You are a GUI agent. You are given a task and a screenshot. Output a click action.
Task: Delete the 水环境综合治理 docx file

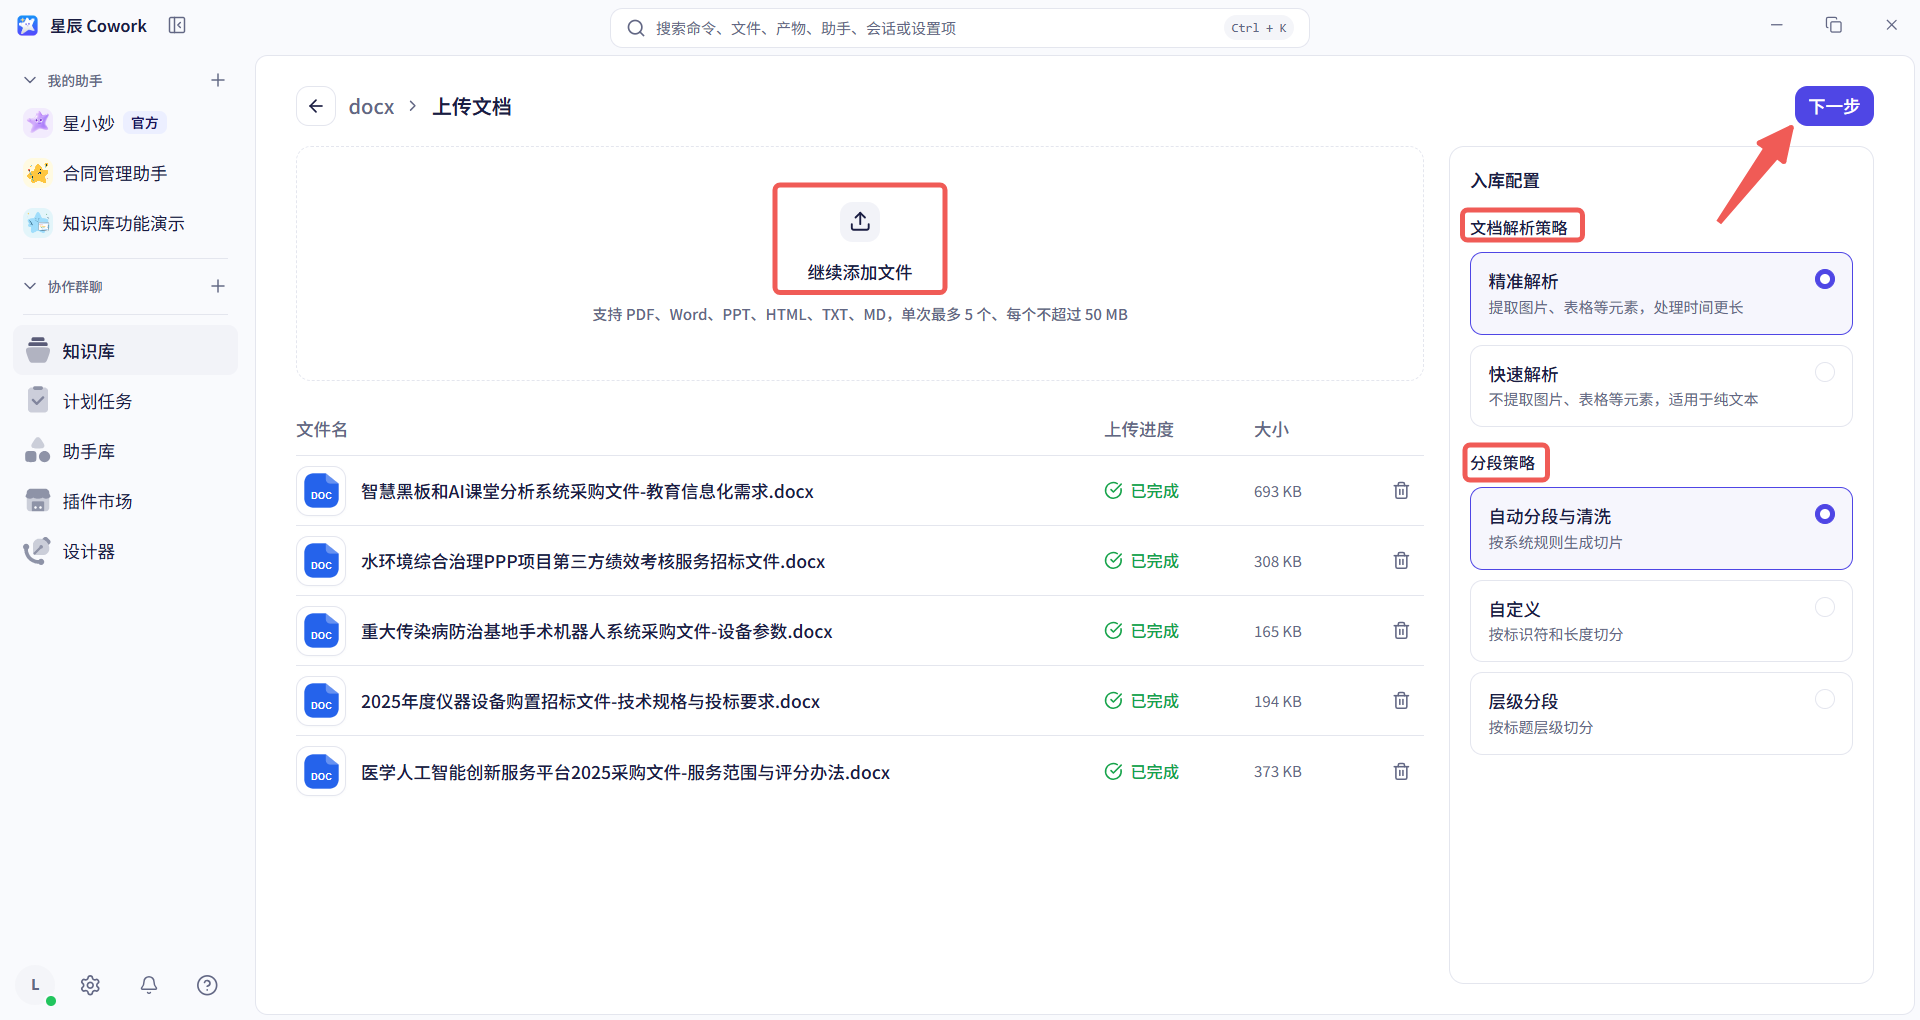(1401, 561)
